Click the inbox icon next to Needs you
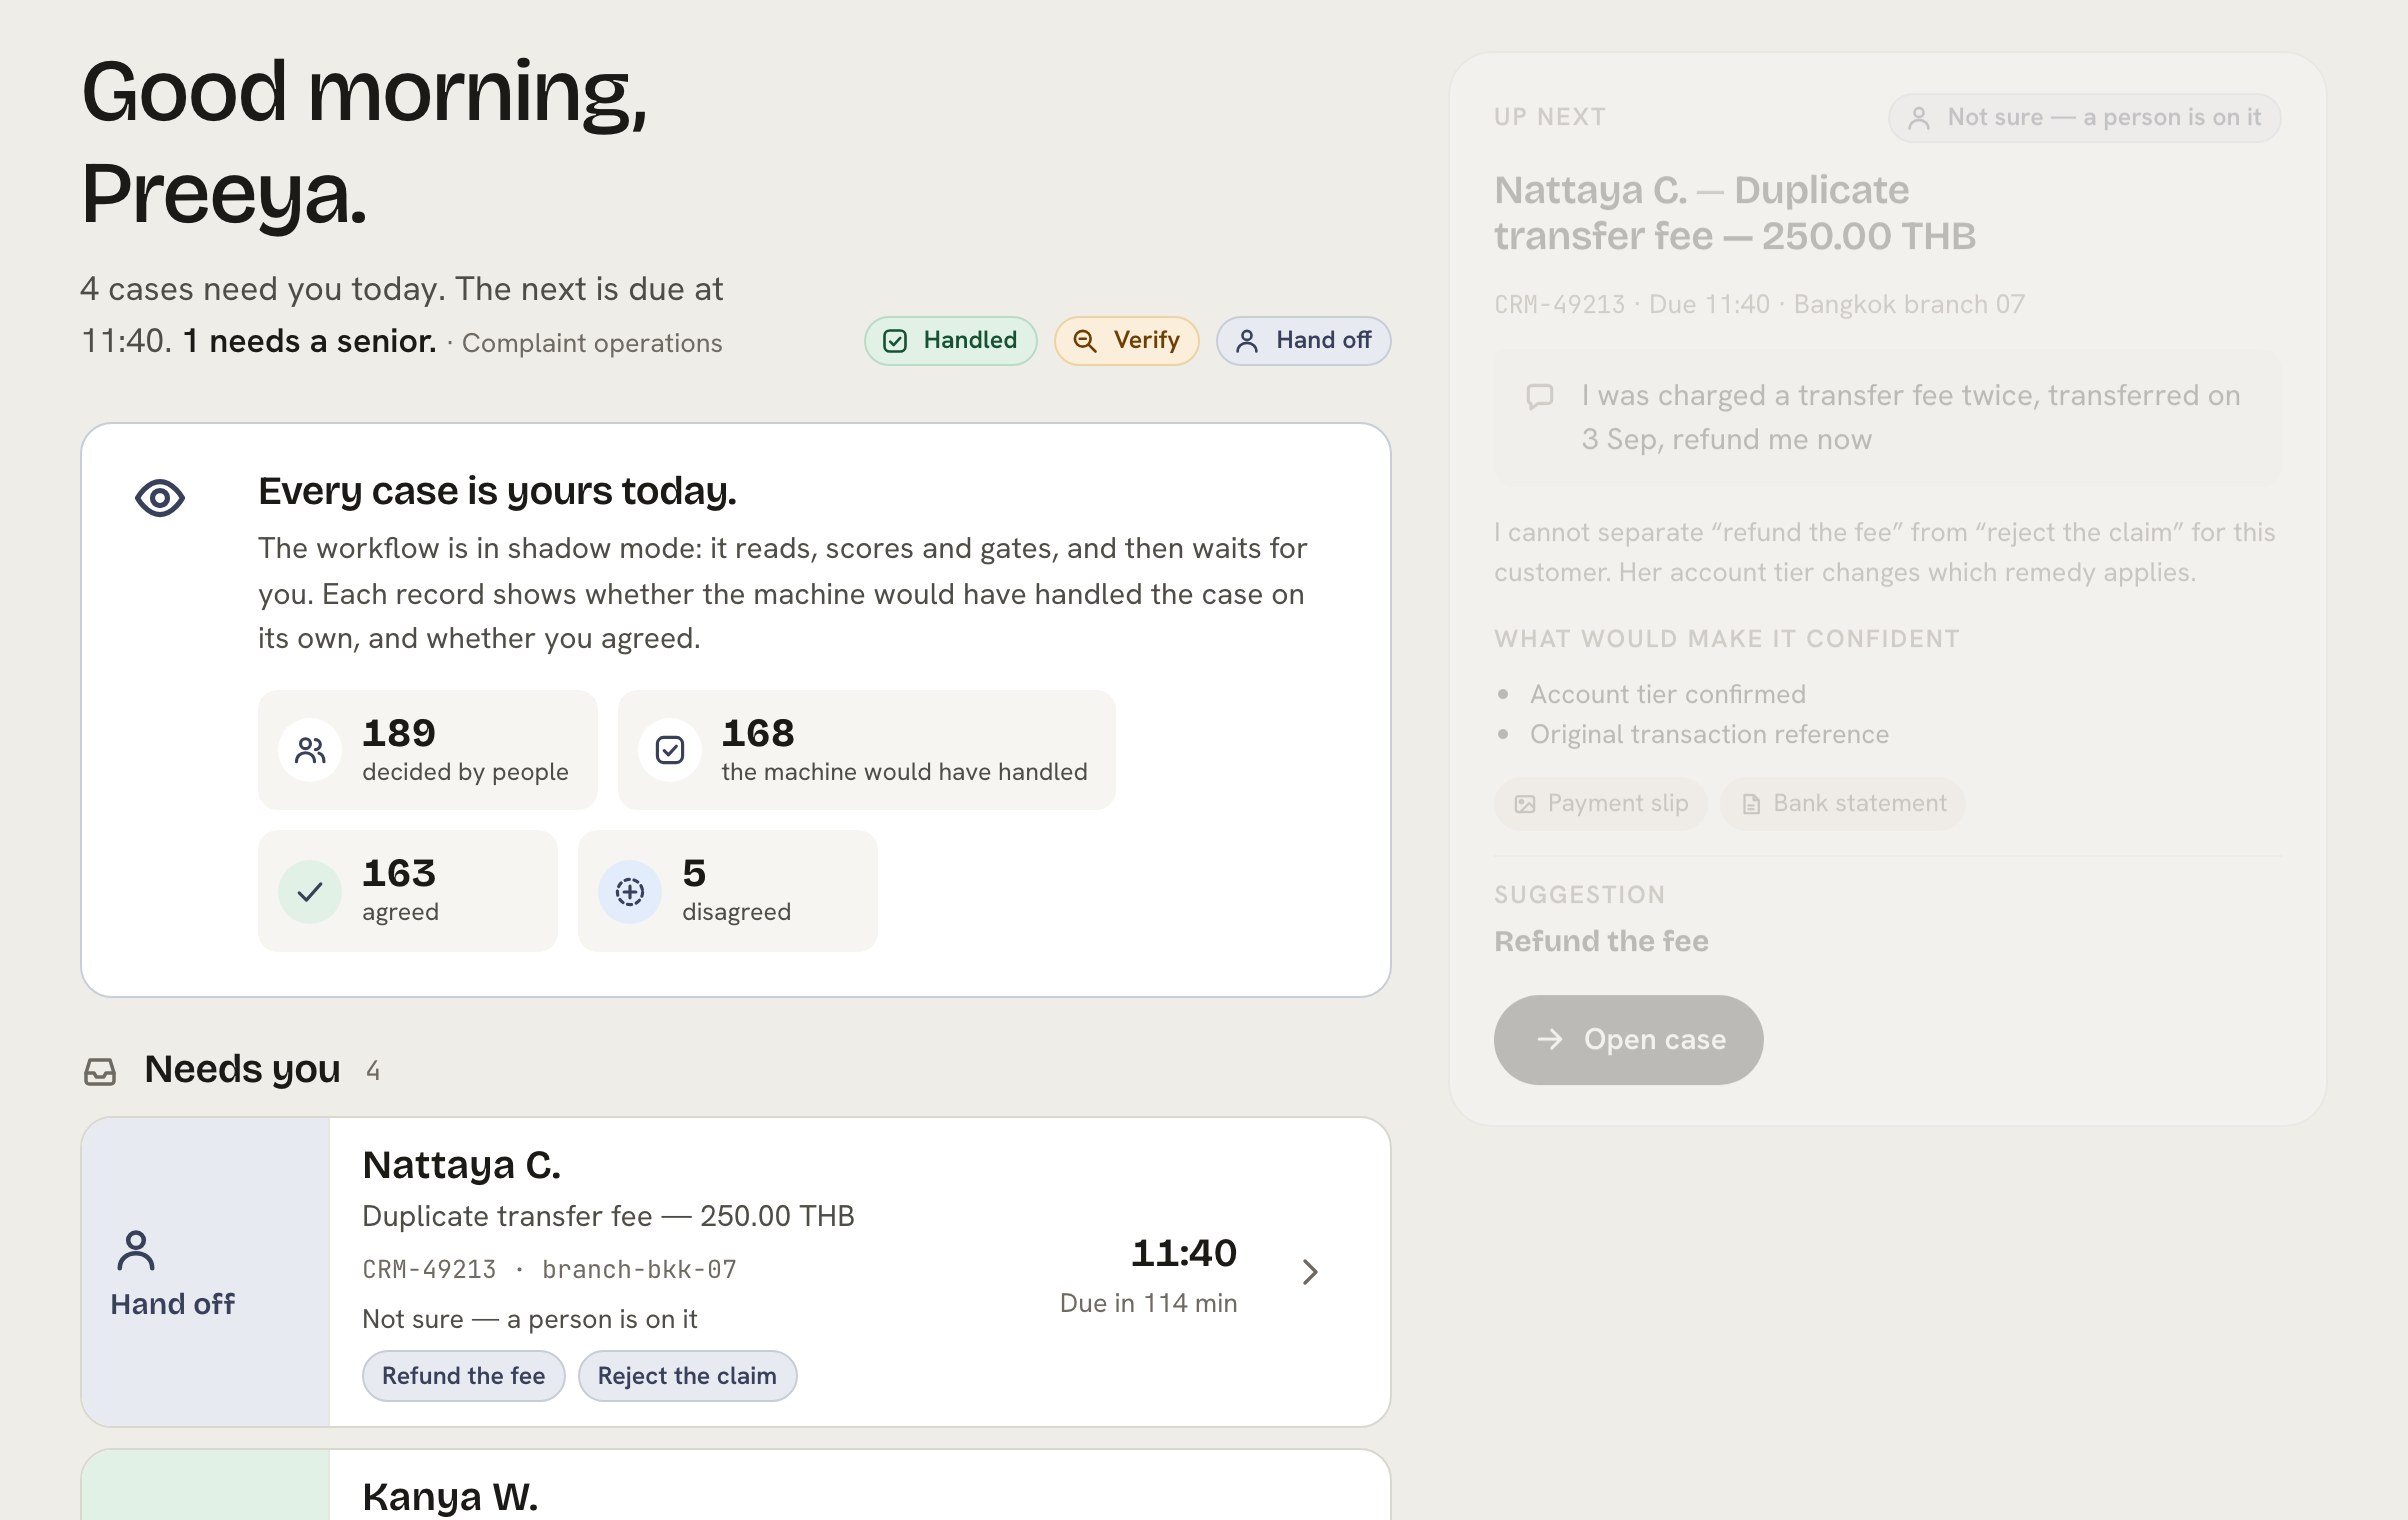 tap(100, 1072)
